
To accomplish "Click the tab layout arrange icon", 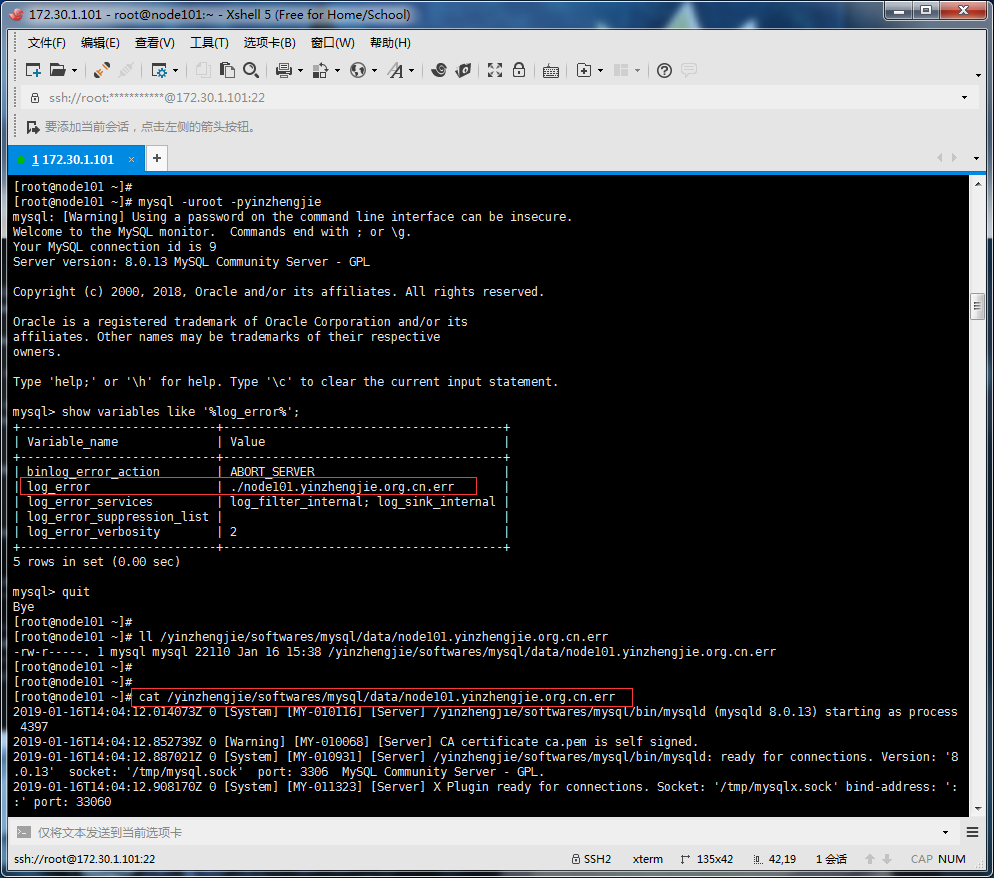I will point(621,70).
